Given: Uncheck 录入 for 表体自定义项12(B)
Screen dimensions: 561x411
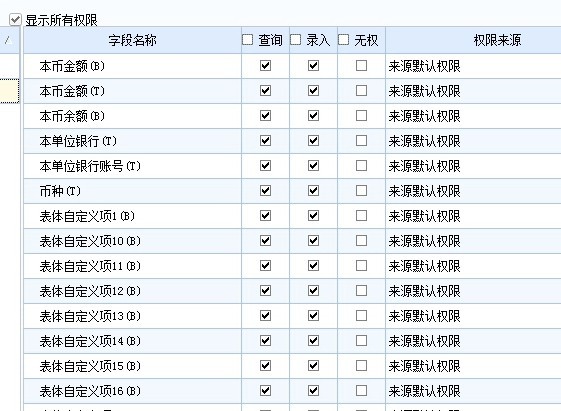Looking at the screenshot, I should click(313, 291).
